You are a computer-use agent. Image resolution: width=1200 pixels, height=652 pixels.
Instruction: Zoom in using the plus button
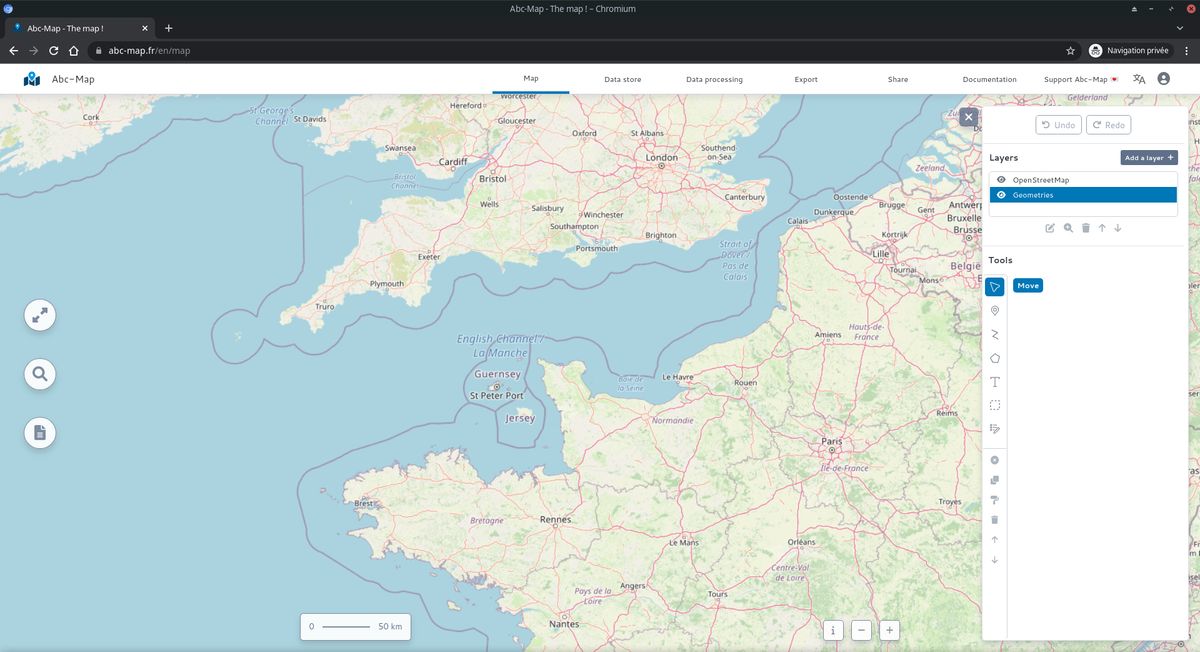pos(889,630)
